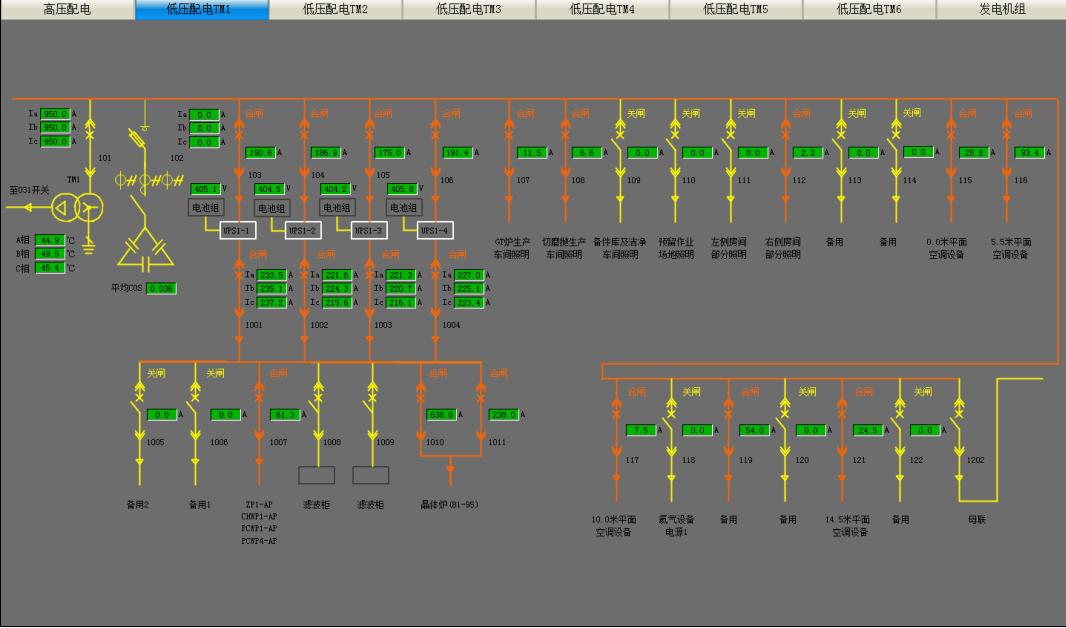This screenshot has height=628, width=1066.
Task: Click the TM1 transformer symbol
Action: 80,208
